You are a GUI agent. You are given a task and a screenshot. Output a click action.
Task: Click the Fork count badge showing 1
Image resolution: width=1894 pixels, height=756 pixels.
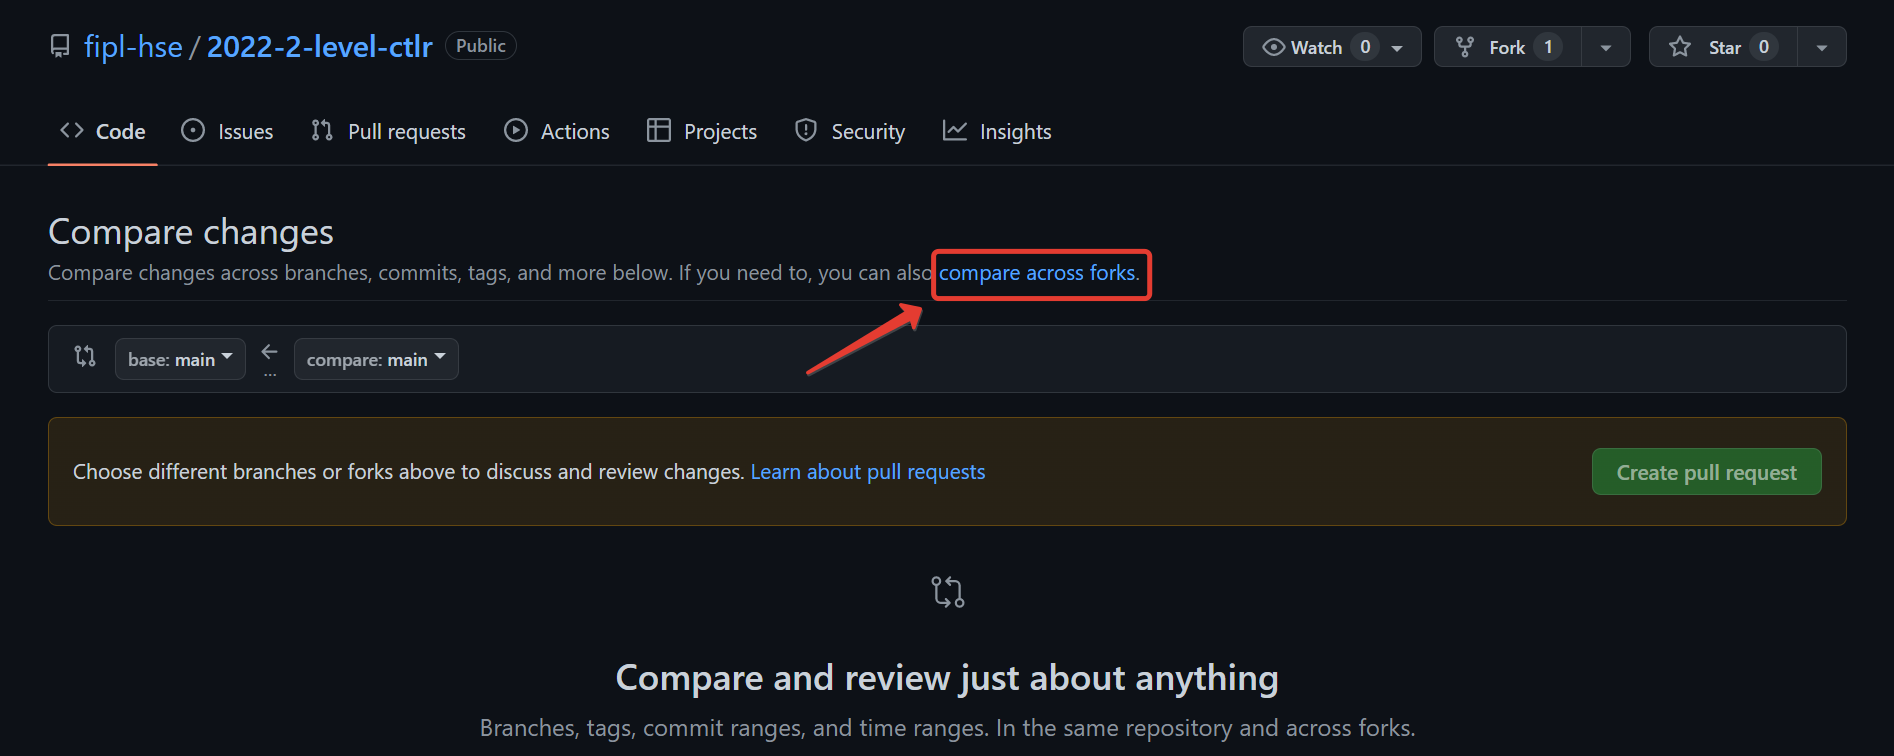pos(1548,47)
